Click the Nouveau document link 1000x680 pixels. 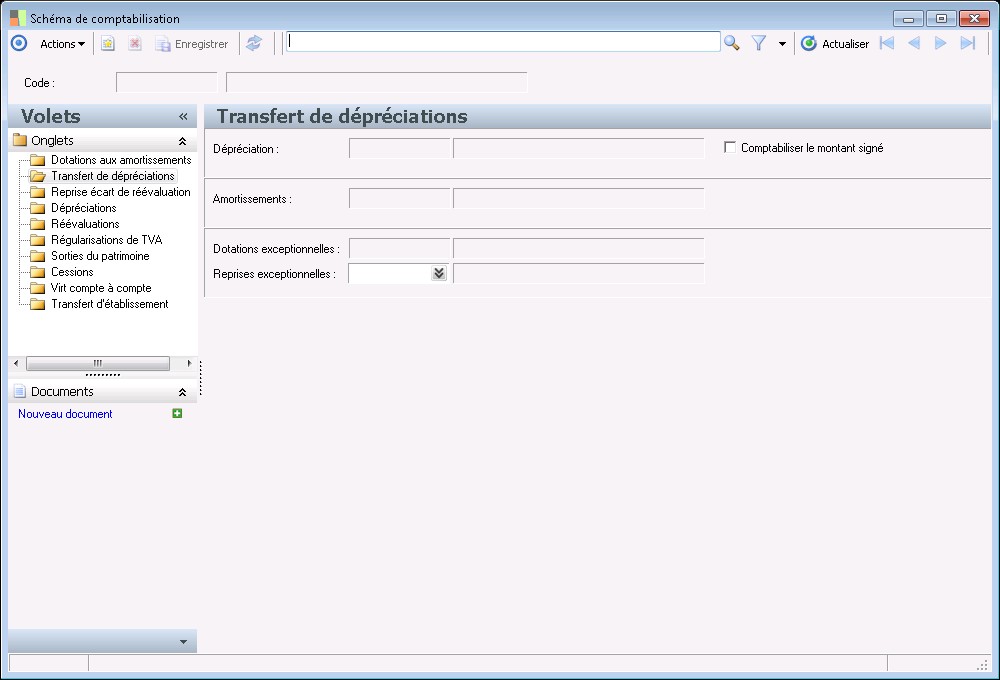[65, 414]
